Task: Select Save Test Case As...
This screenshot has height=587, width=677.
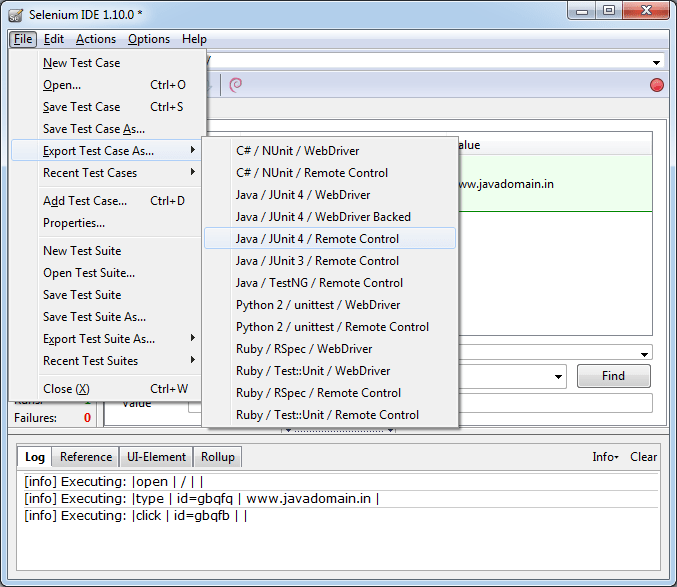Action: (107, 129)
